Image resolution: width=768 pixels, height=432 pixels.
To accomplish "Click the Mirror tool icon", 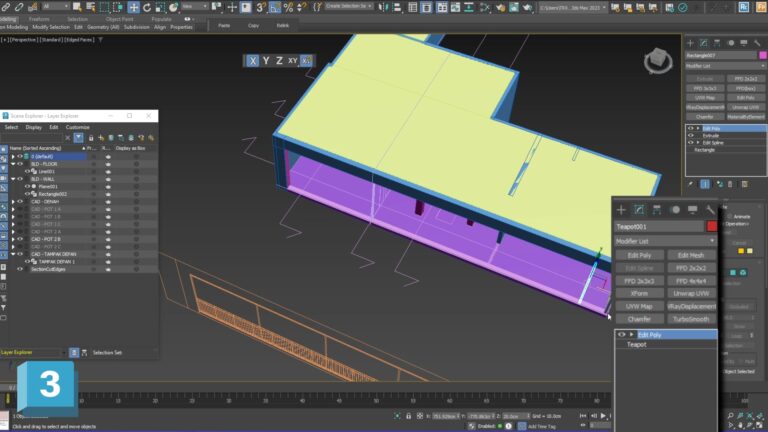I will (x=384, y=7).
